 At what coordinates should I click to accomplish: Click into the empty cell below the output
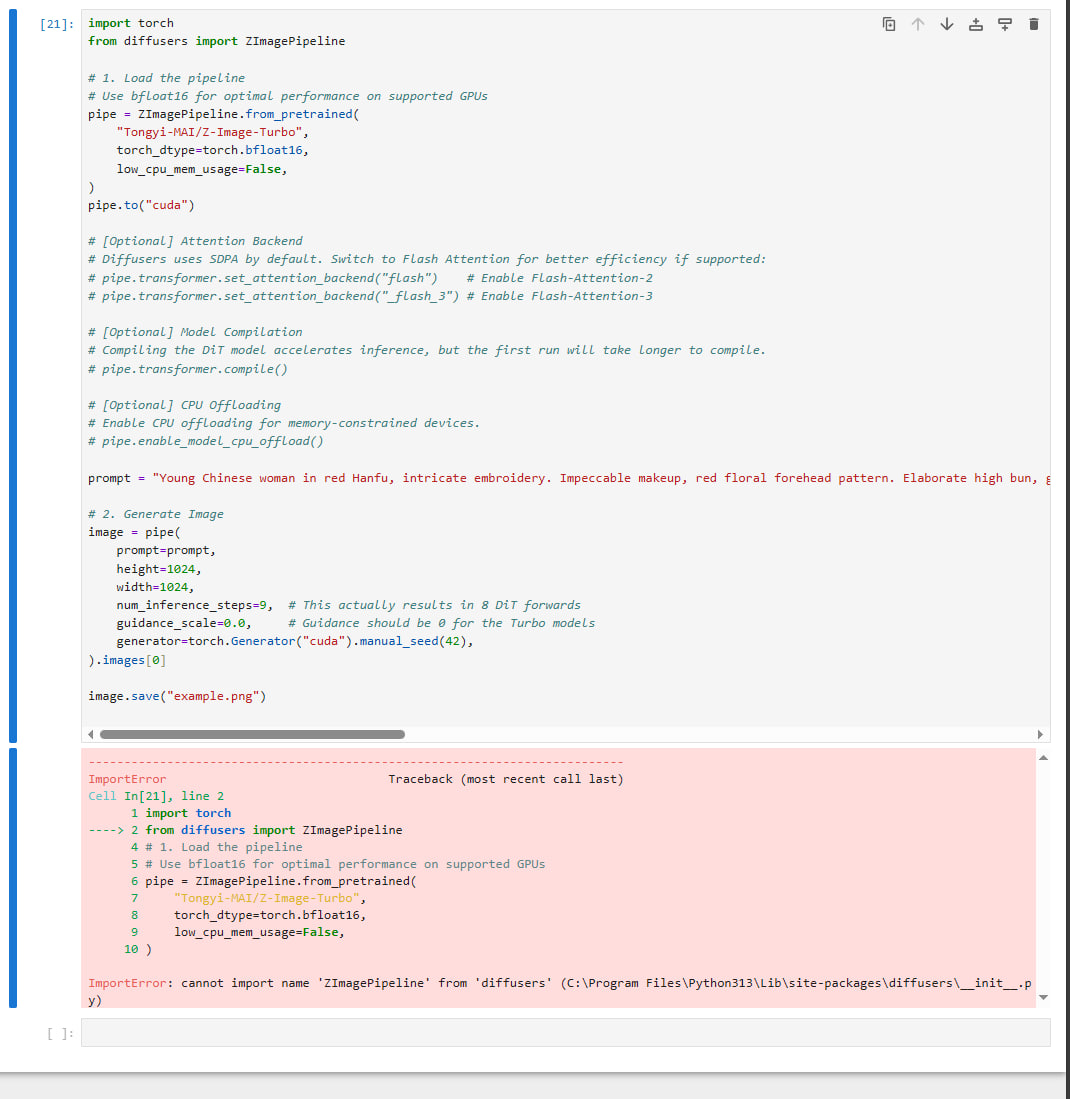pos(565,1032)
